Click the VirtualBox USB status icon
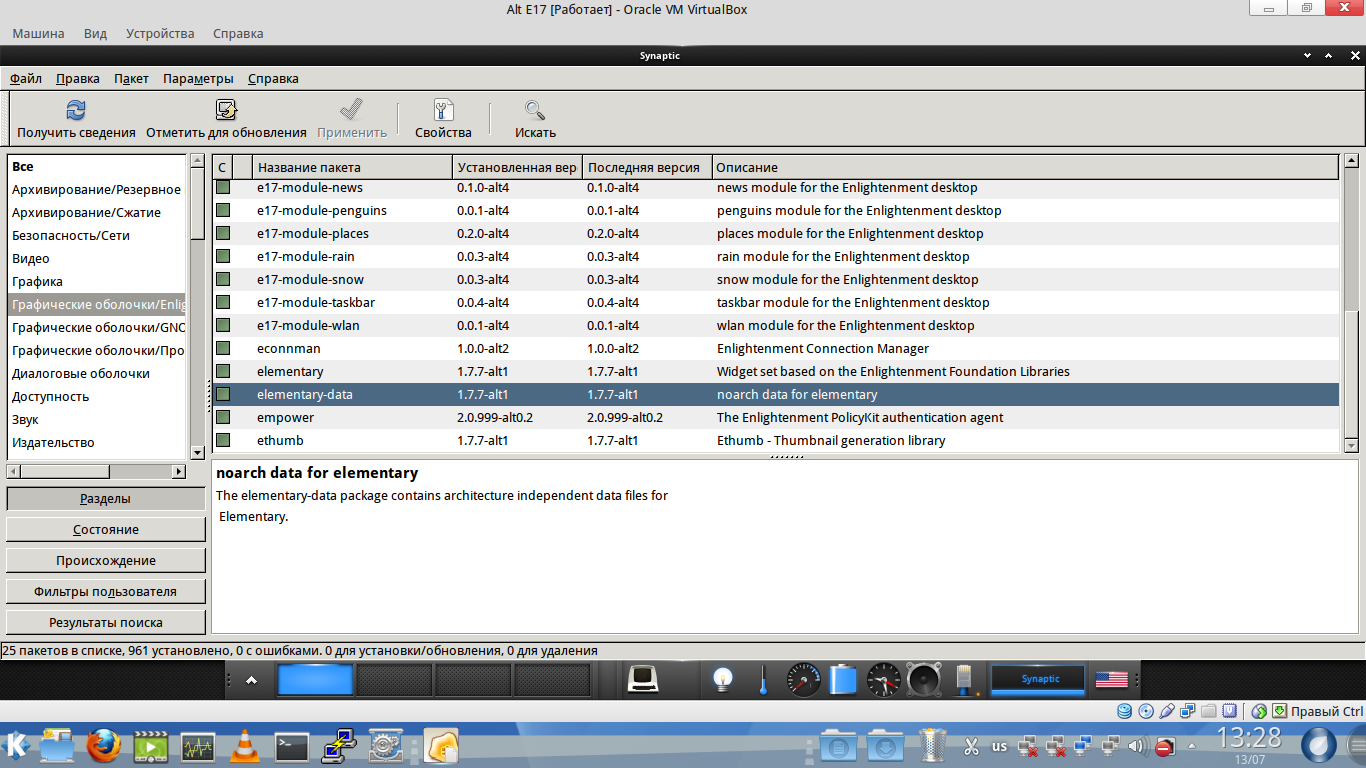1366x768 pixels. [1167, 711]
